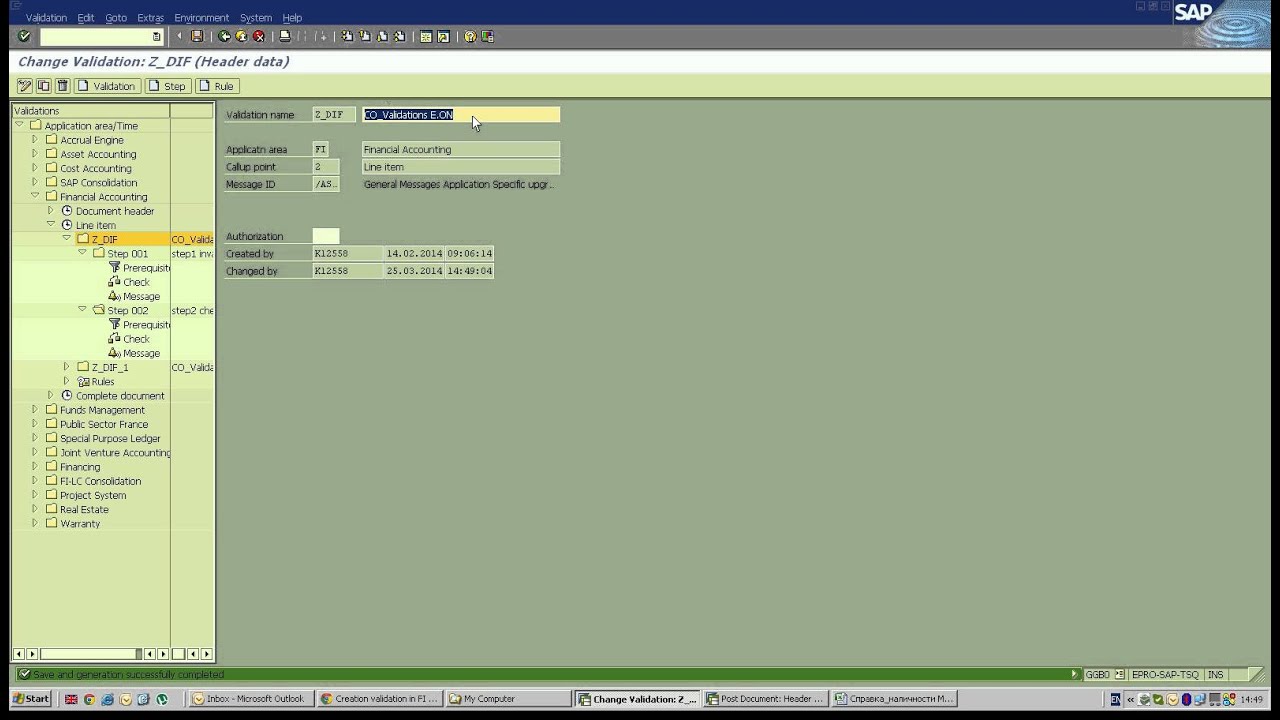Expand the Z_DIF_1 node
The width and height of the screenshot is (1280, 720).
pos(67,367)
